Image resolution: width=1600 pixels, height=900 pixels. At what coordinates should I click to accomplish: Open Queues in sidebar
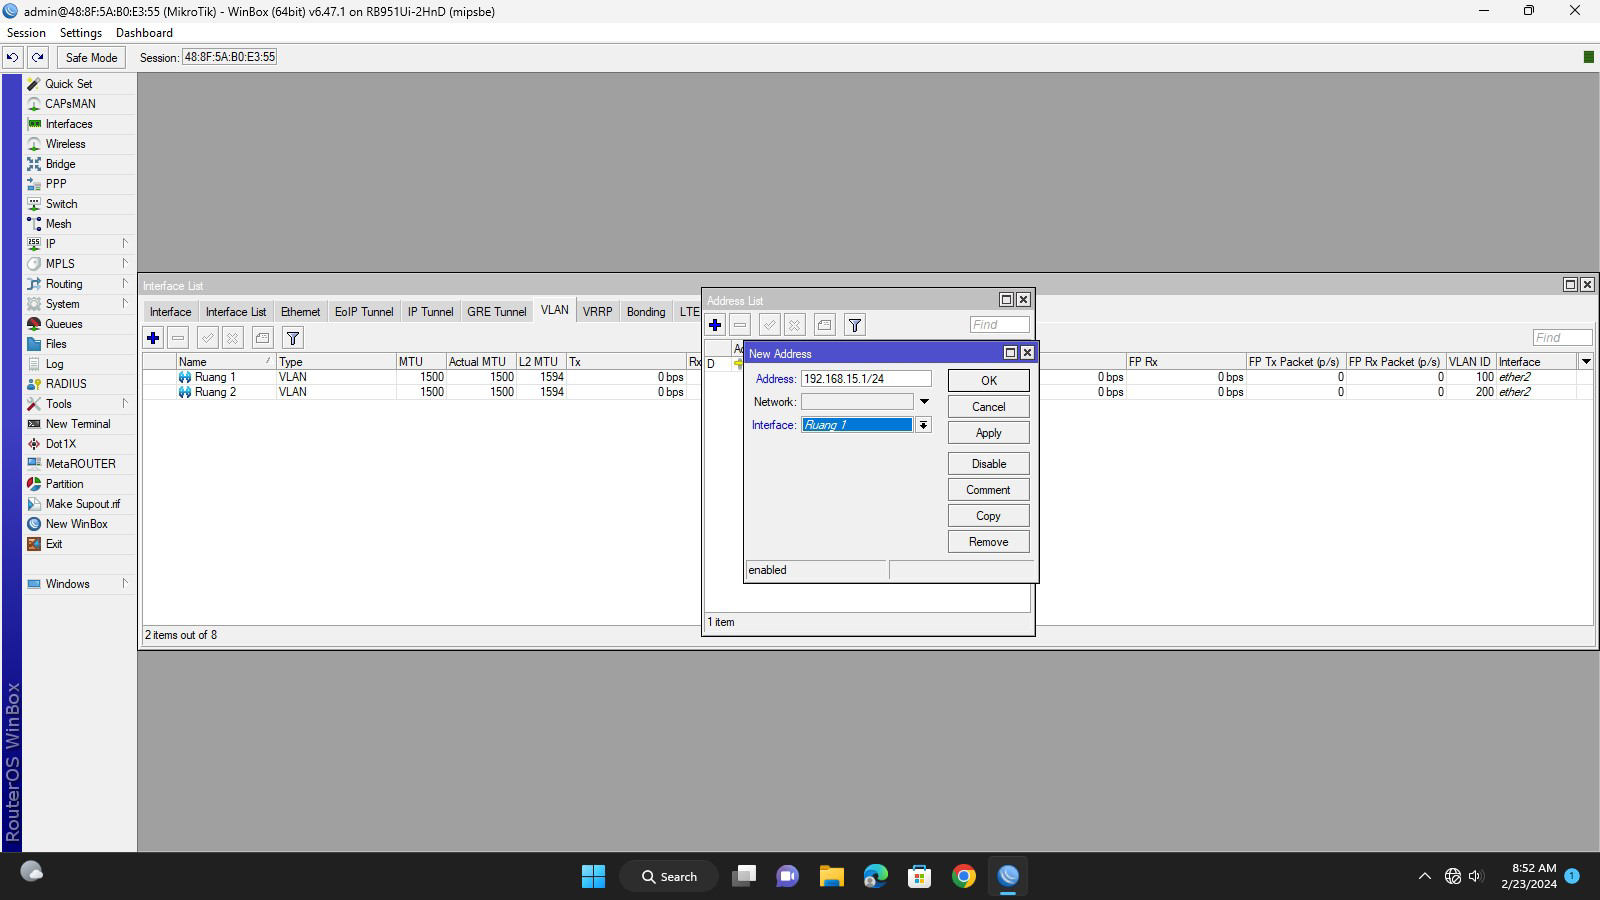pyautogui.click(x=64, y=324)
